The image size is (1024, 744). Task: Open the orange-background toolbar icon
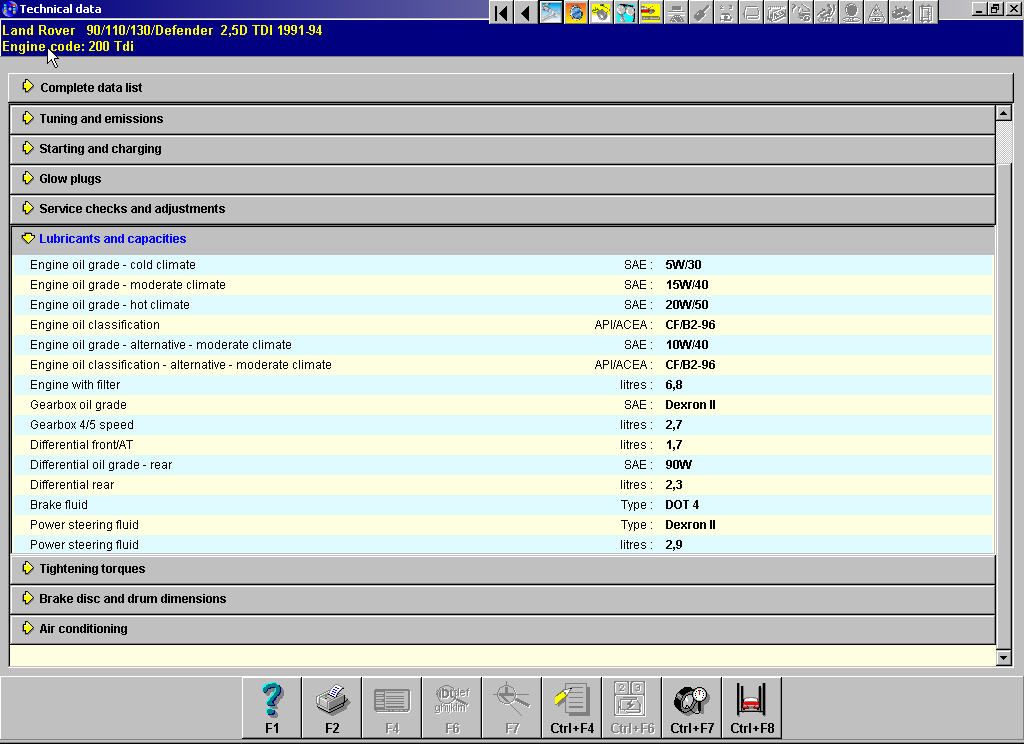[576, 12]
